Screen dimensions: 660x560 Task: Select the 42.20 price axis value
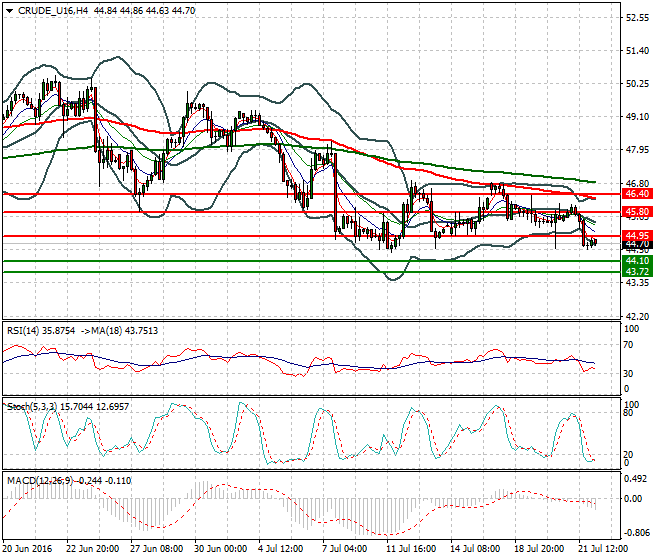pos(637,317)
